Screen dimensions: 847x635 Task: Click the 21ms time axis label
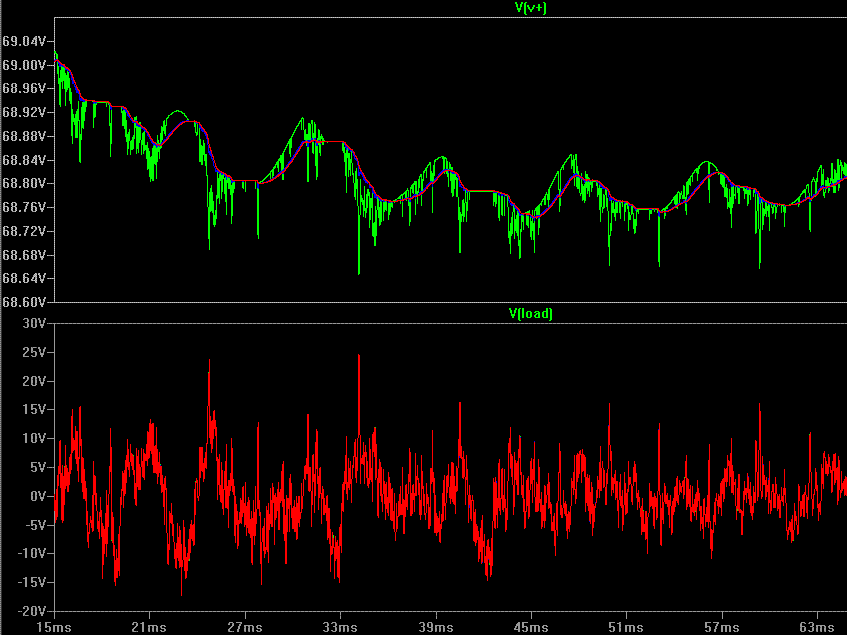click(x=149, y=627)
